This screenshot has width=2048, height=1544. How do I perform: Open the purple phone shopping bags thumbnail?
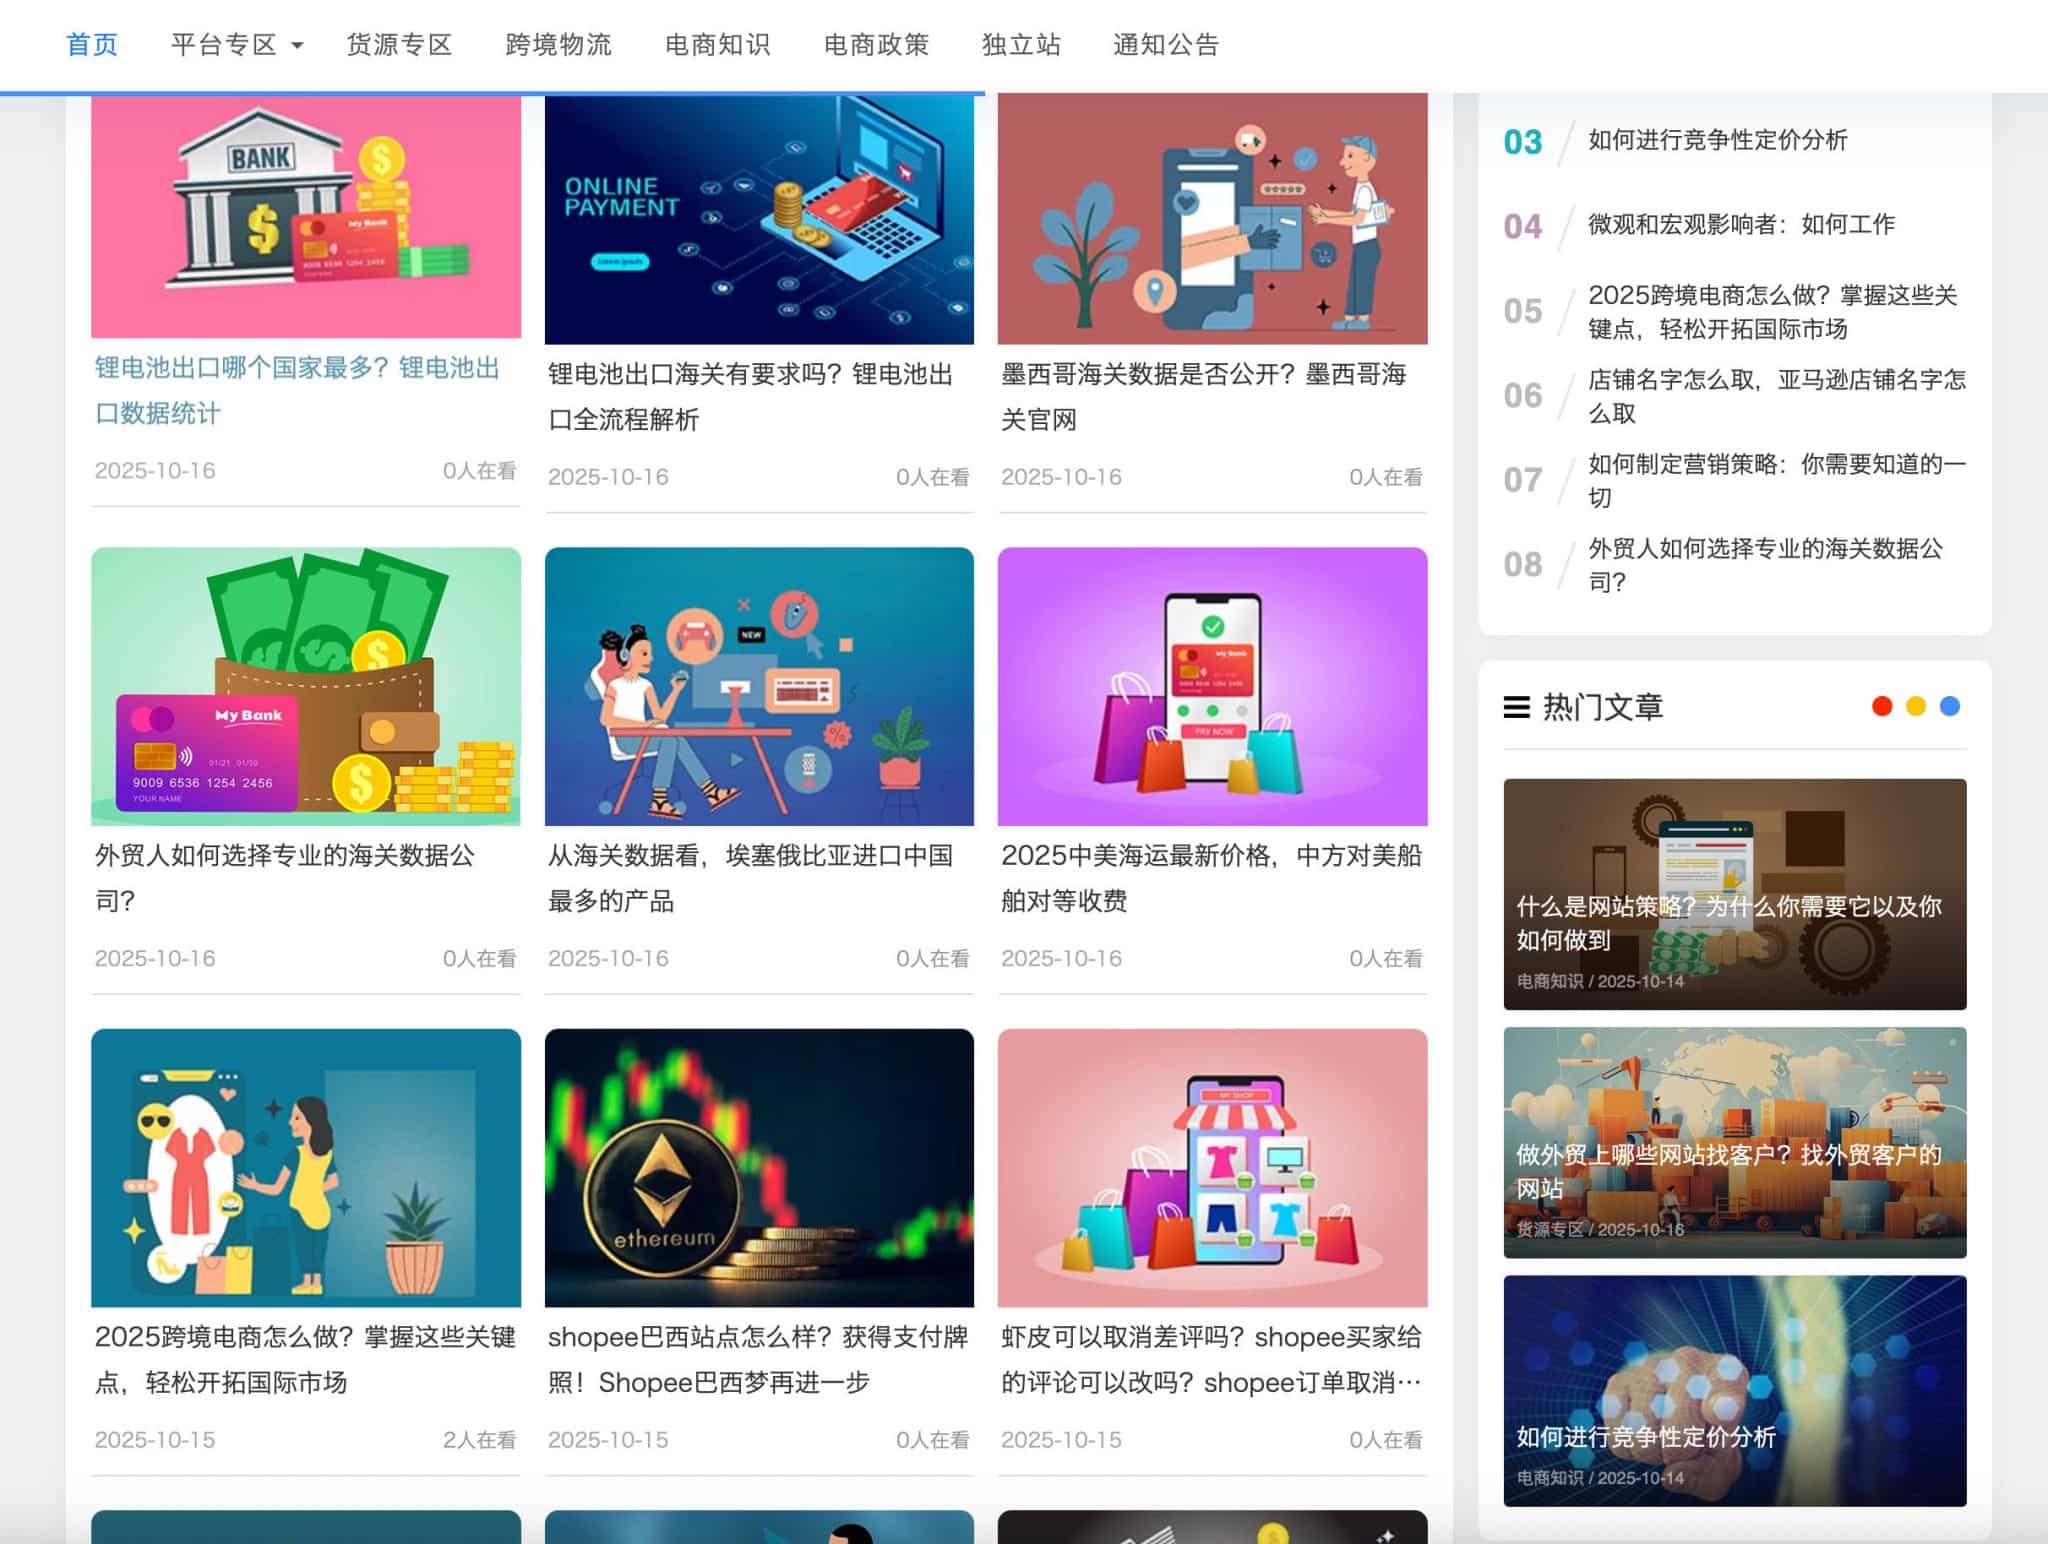(x=1212, y=686)
